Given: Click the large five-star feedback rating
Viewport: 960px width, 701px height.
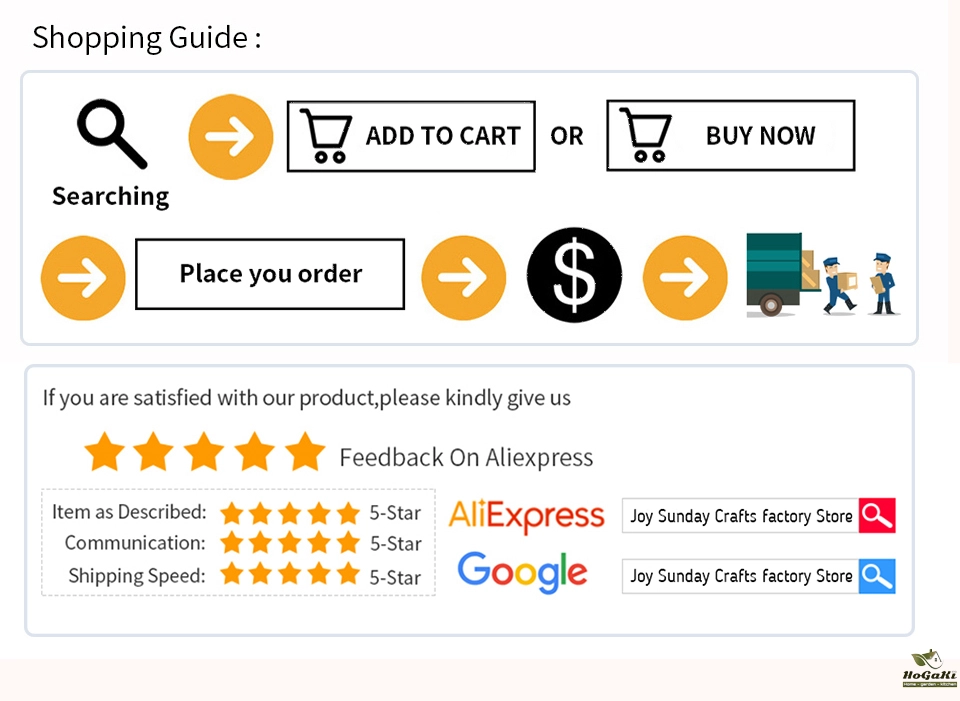Looking at the screenshot, I should tap(205, 453).
